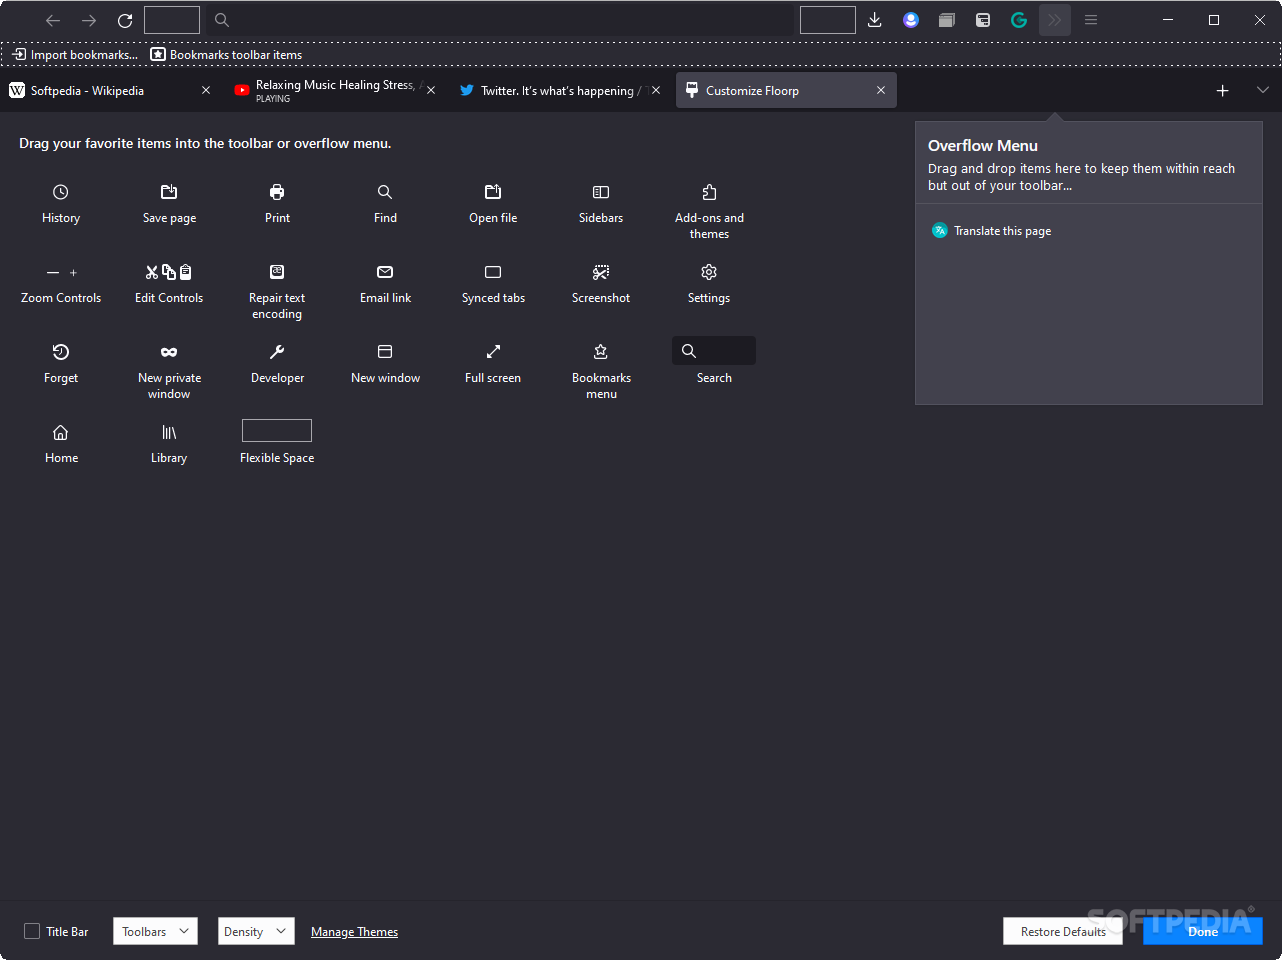Click the Email link icon

pos(385,272)
